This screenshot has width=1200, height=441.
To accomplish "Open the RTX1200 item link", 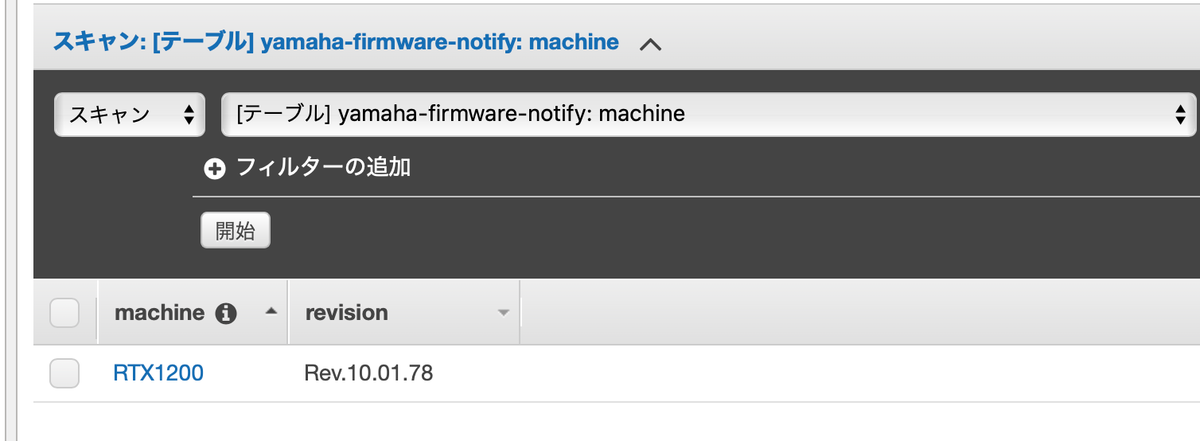I will point(158,374).
